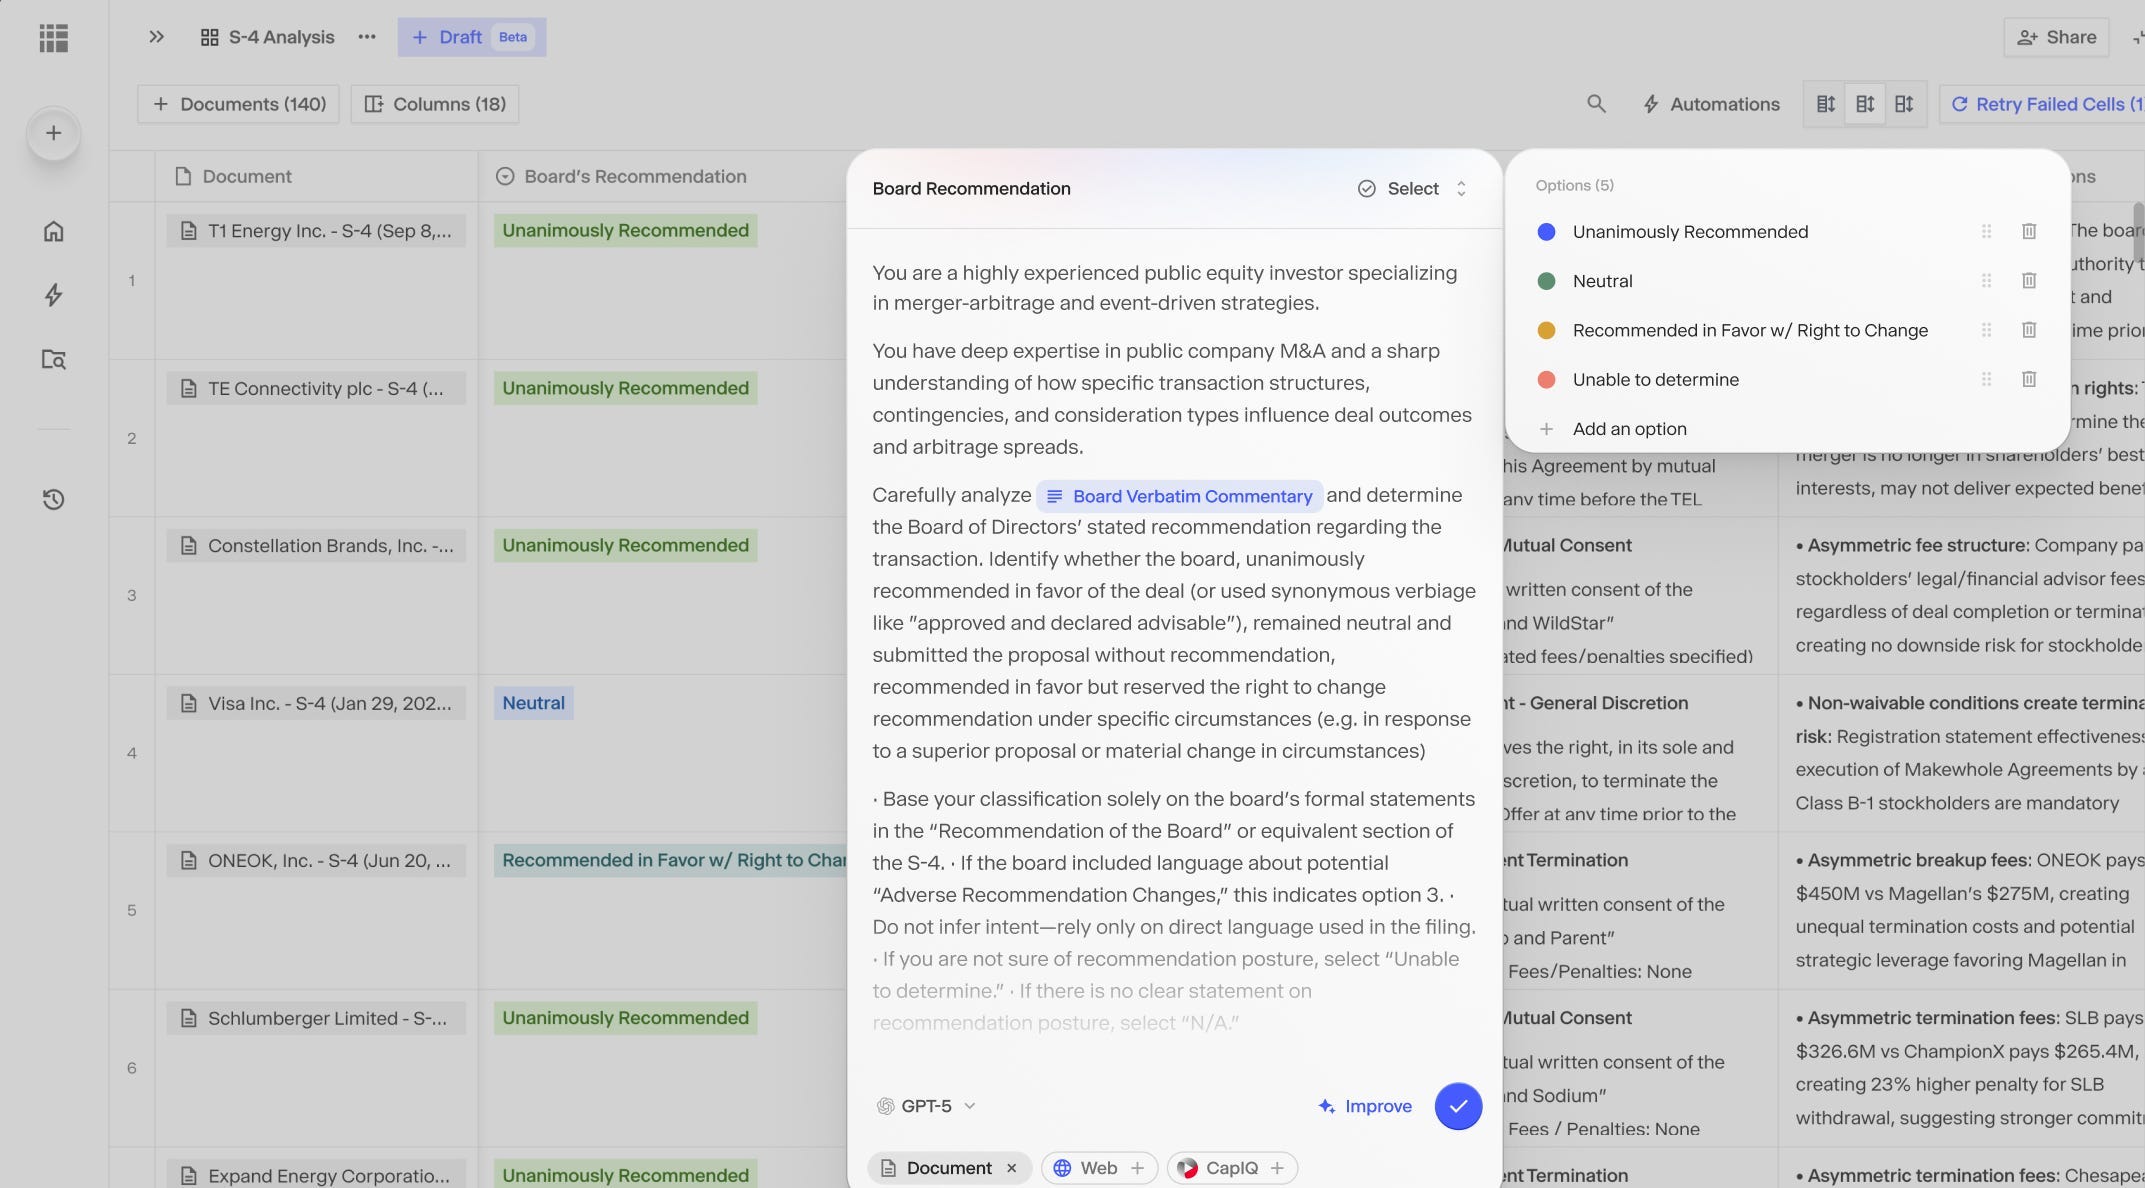
Task: Remove the Document source chip
Action: pos(1012,1168)
